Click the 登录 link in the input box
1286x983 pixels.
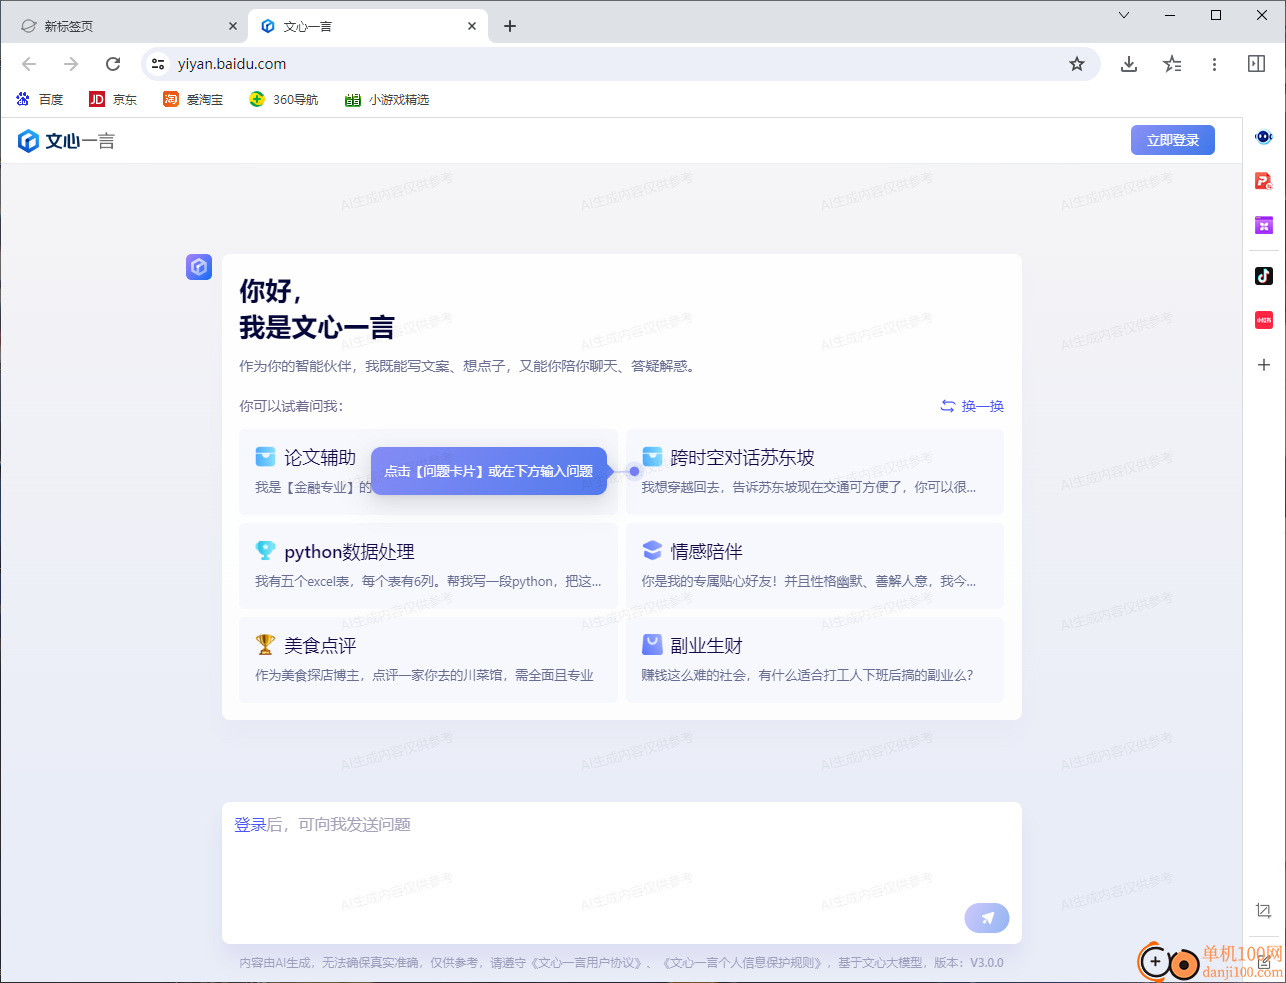point(250,824)
